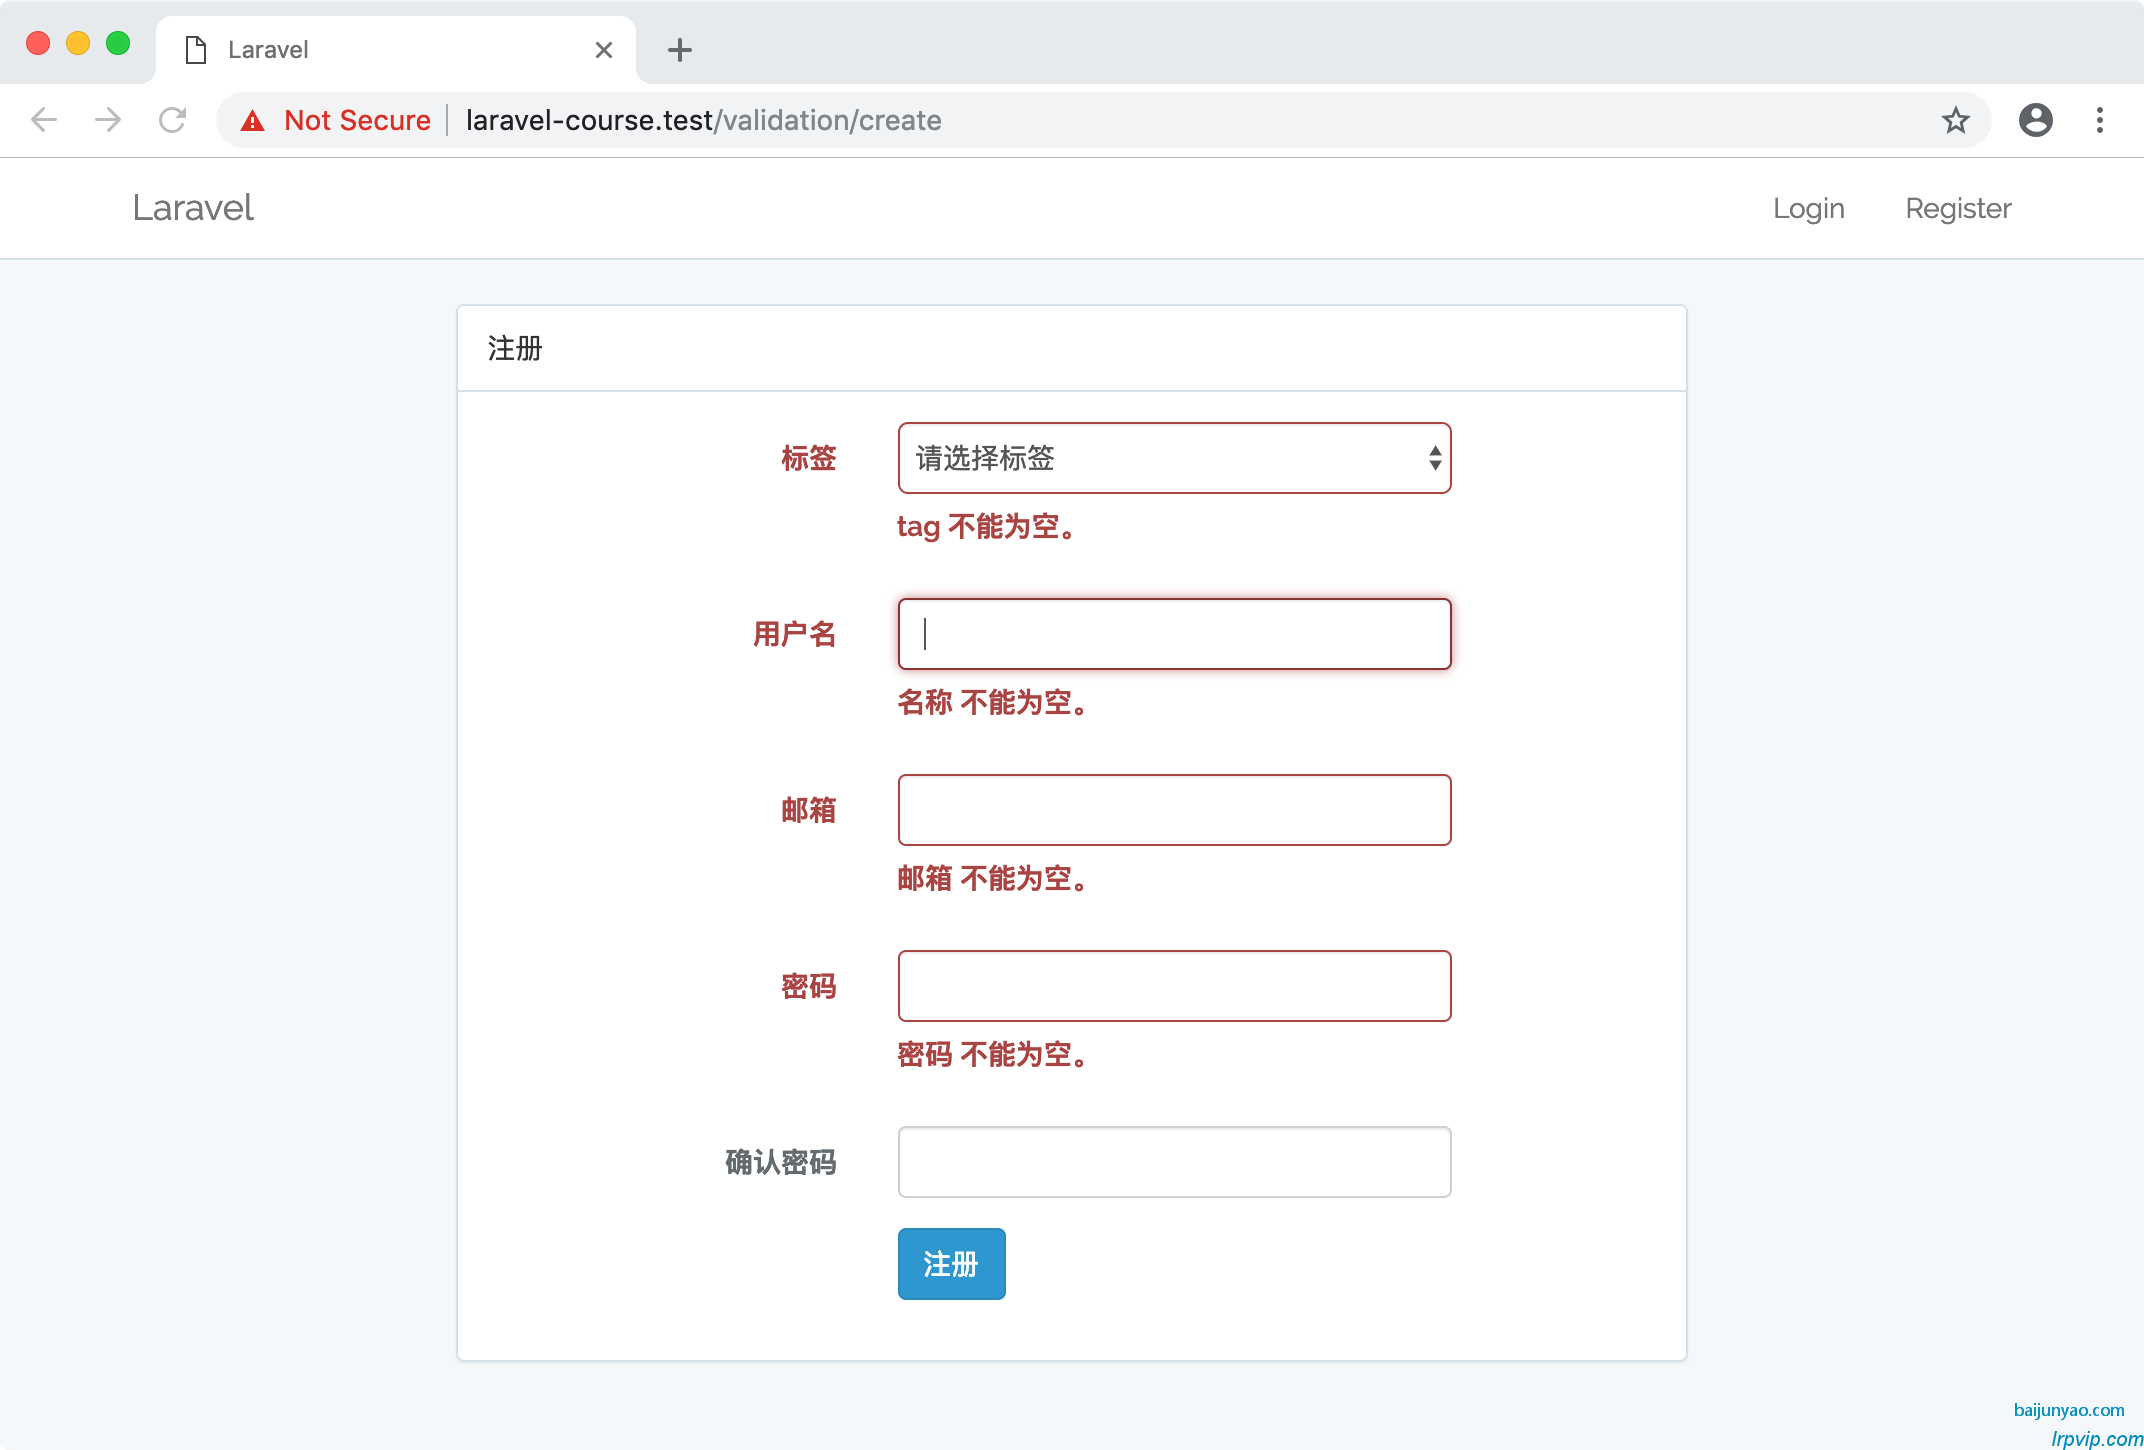Click the browser back arrow
Screen dimensions: 2144x1450
pyautogui.click(x=44, y=120)
